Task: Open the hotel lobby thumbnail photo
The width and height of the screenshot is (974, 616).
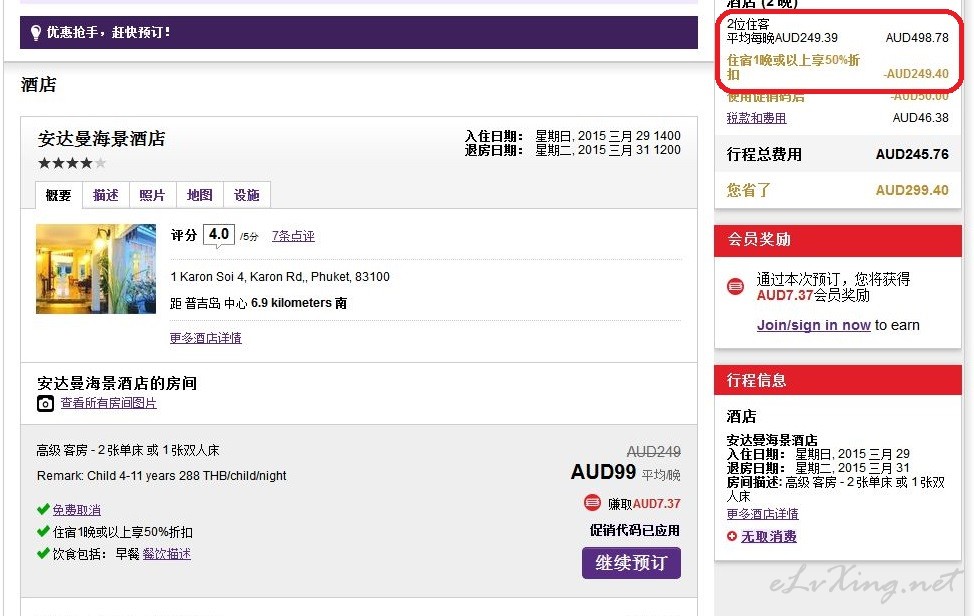Action: pyautogui.click(x=96, y=269)
